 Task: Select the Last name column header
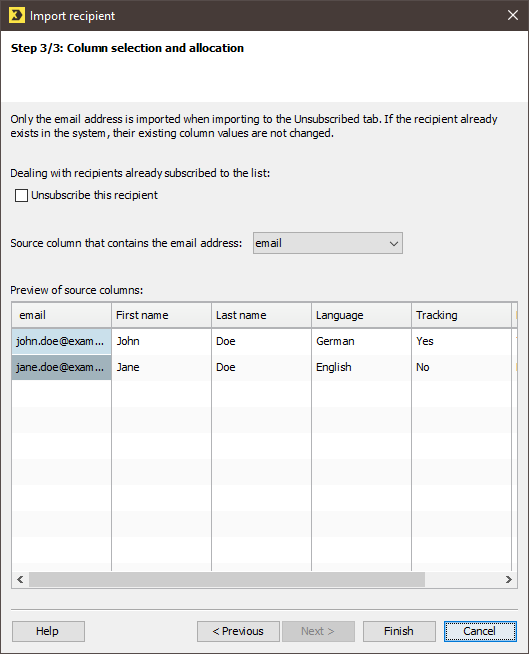(x=262, y=315)
